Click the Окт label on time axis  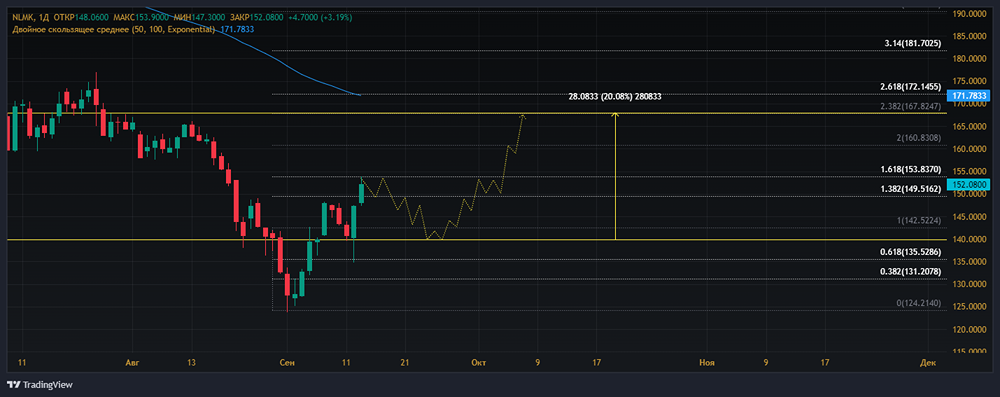tap(478, 363)
